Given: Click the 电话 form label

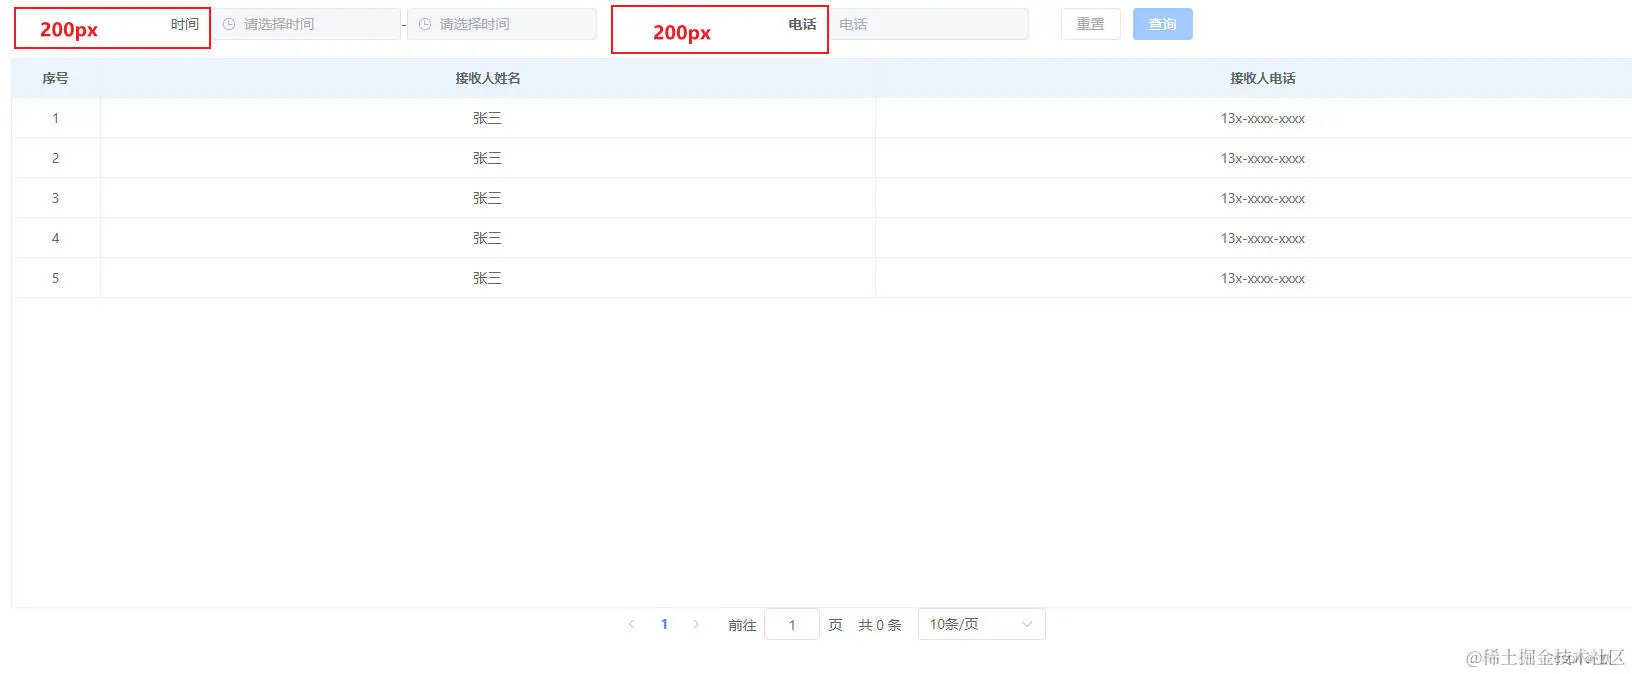Looking at the screenshot, I should (803, 24).
